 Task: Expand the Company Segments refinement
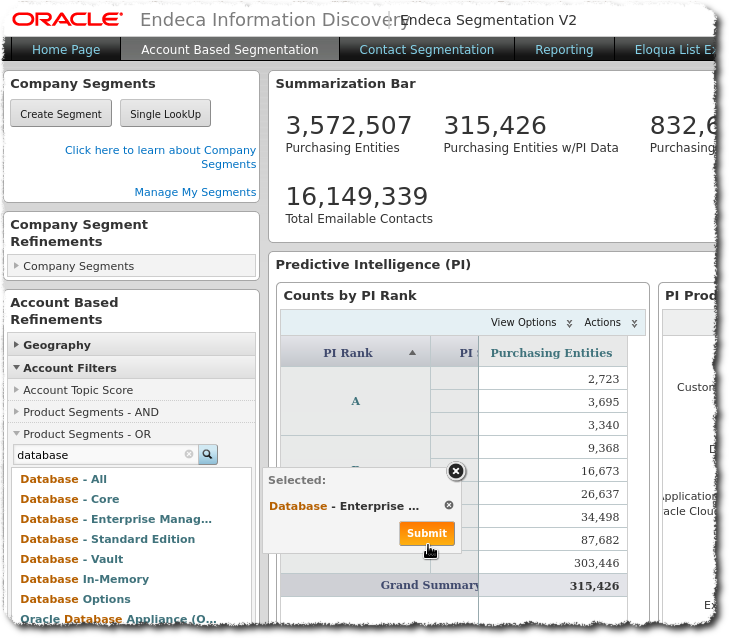78,266
